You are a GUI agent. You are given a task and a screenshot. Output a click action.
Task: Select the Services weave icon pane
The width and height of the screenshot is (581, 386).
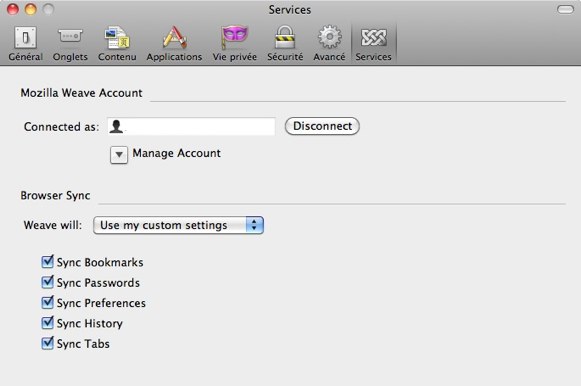coord(374,43)
